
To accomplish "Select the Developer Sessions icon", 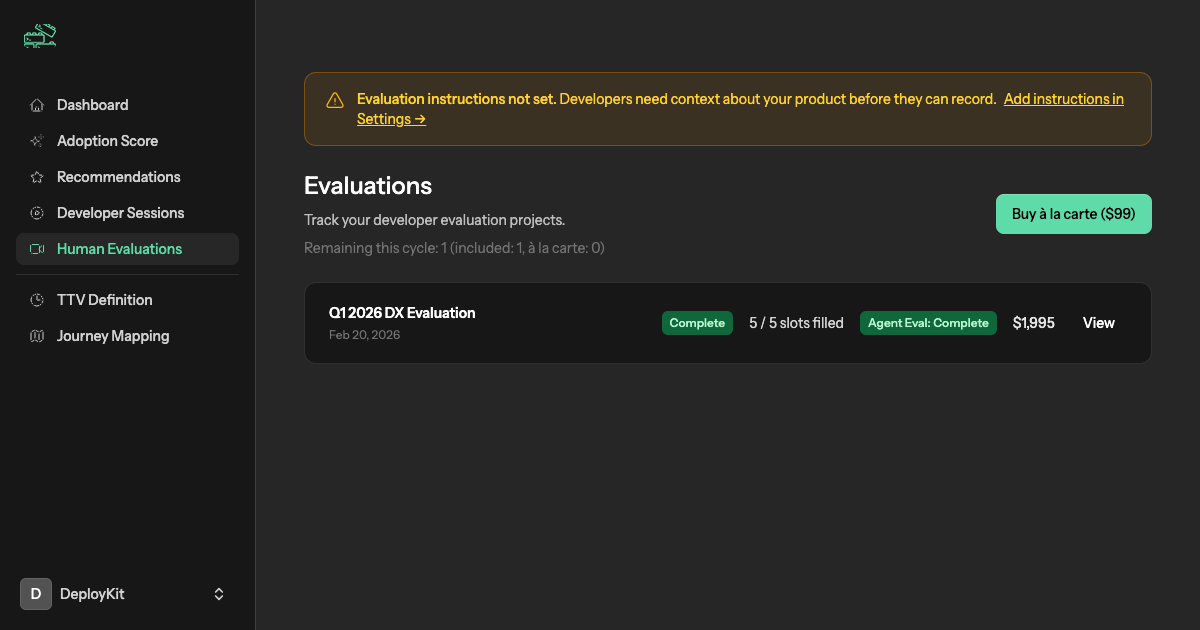I will [37, 212].
